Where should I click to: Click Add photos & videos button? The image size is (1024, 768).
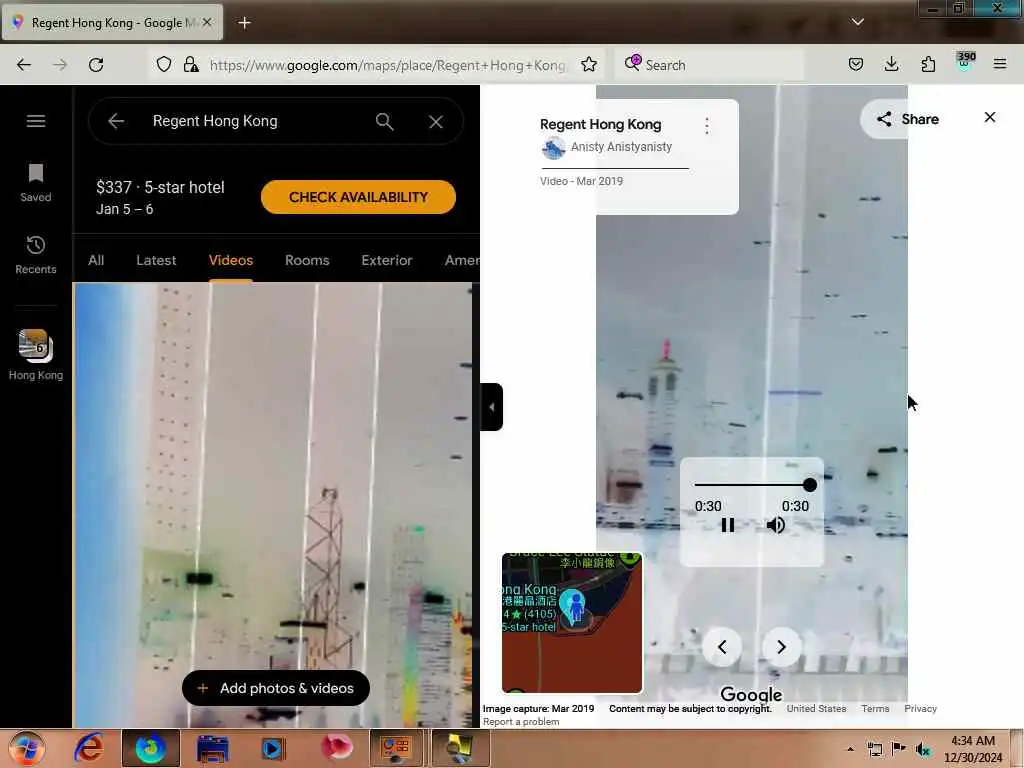click(x=276, y=688)
